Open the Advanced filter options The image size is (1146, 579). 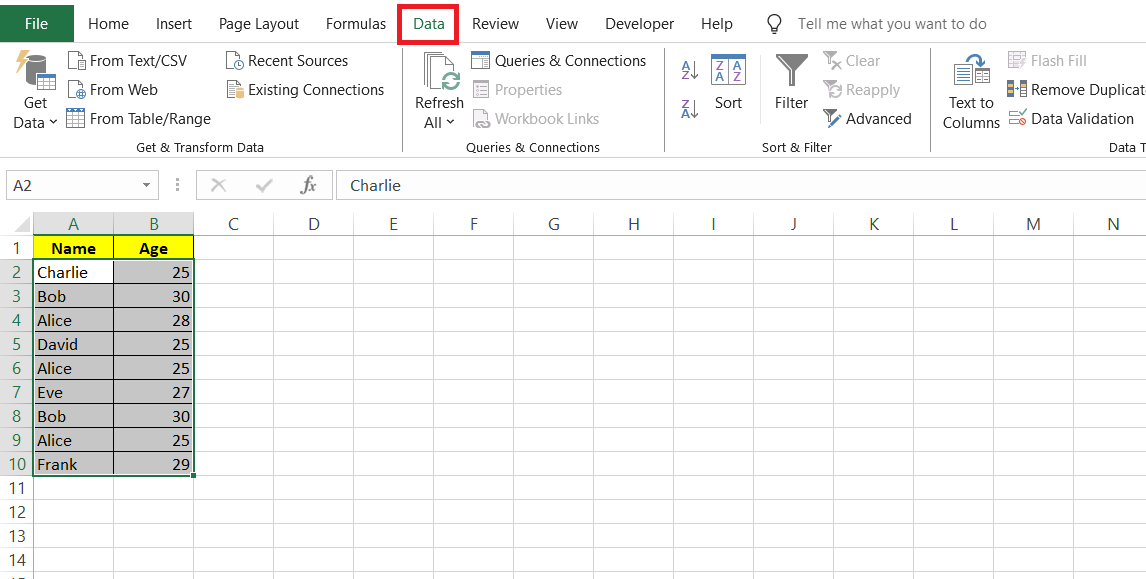point(867,118)
